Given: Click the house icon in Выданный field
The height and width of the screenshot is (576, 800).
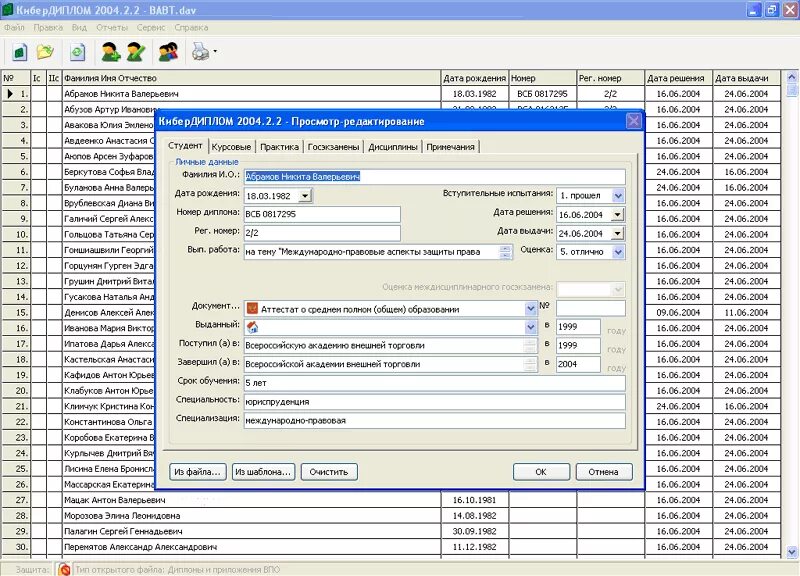Looking at the screenshot, I should click(252, 328).
